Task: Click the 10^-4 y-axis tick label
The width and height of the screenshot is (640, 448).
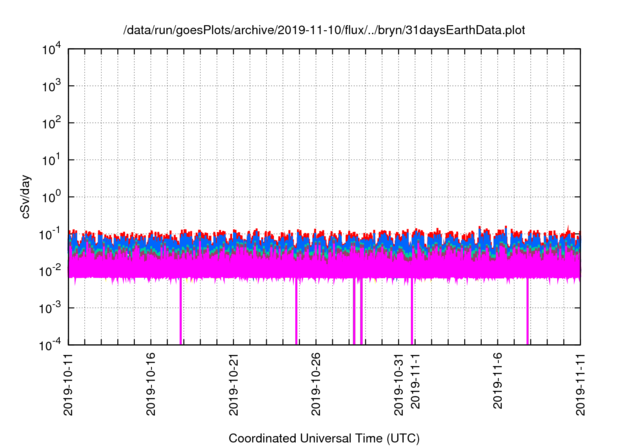Action: click(51, 346)
